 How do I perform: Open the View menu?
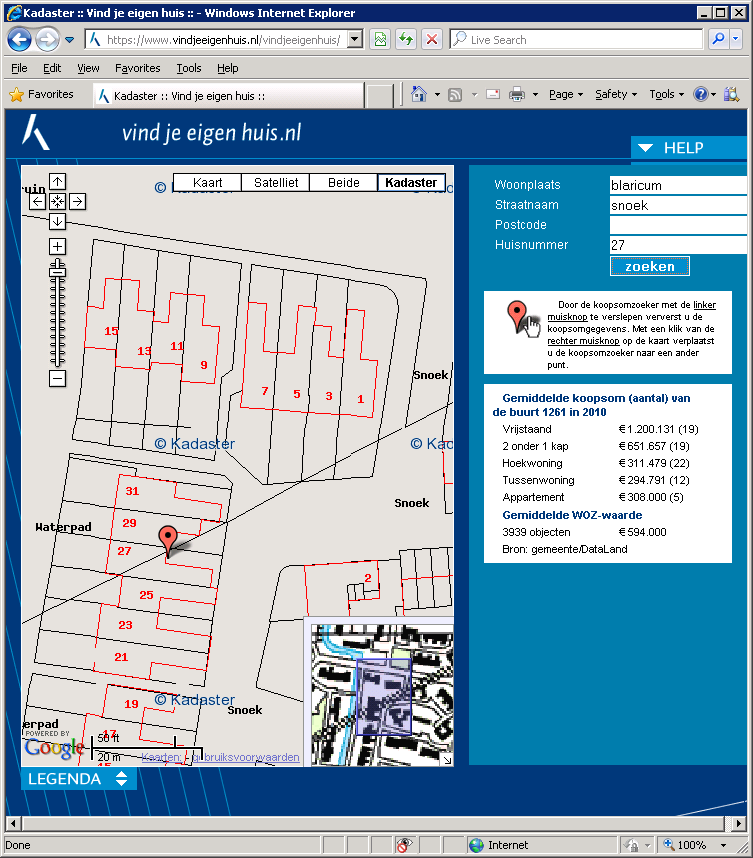(x=88, y=68)
